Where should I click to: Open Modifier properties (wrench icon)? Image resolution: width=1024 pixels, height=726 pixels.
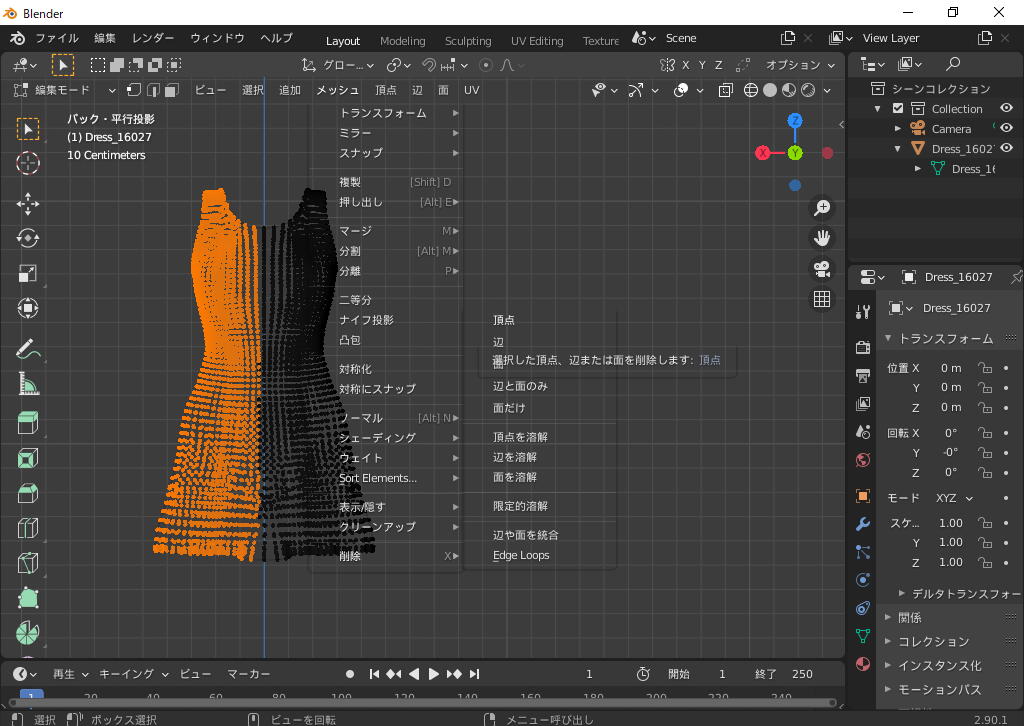click(x=862, y=524)
